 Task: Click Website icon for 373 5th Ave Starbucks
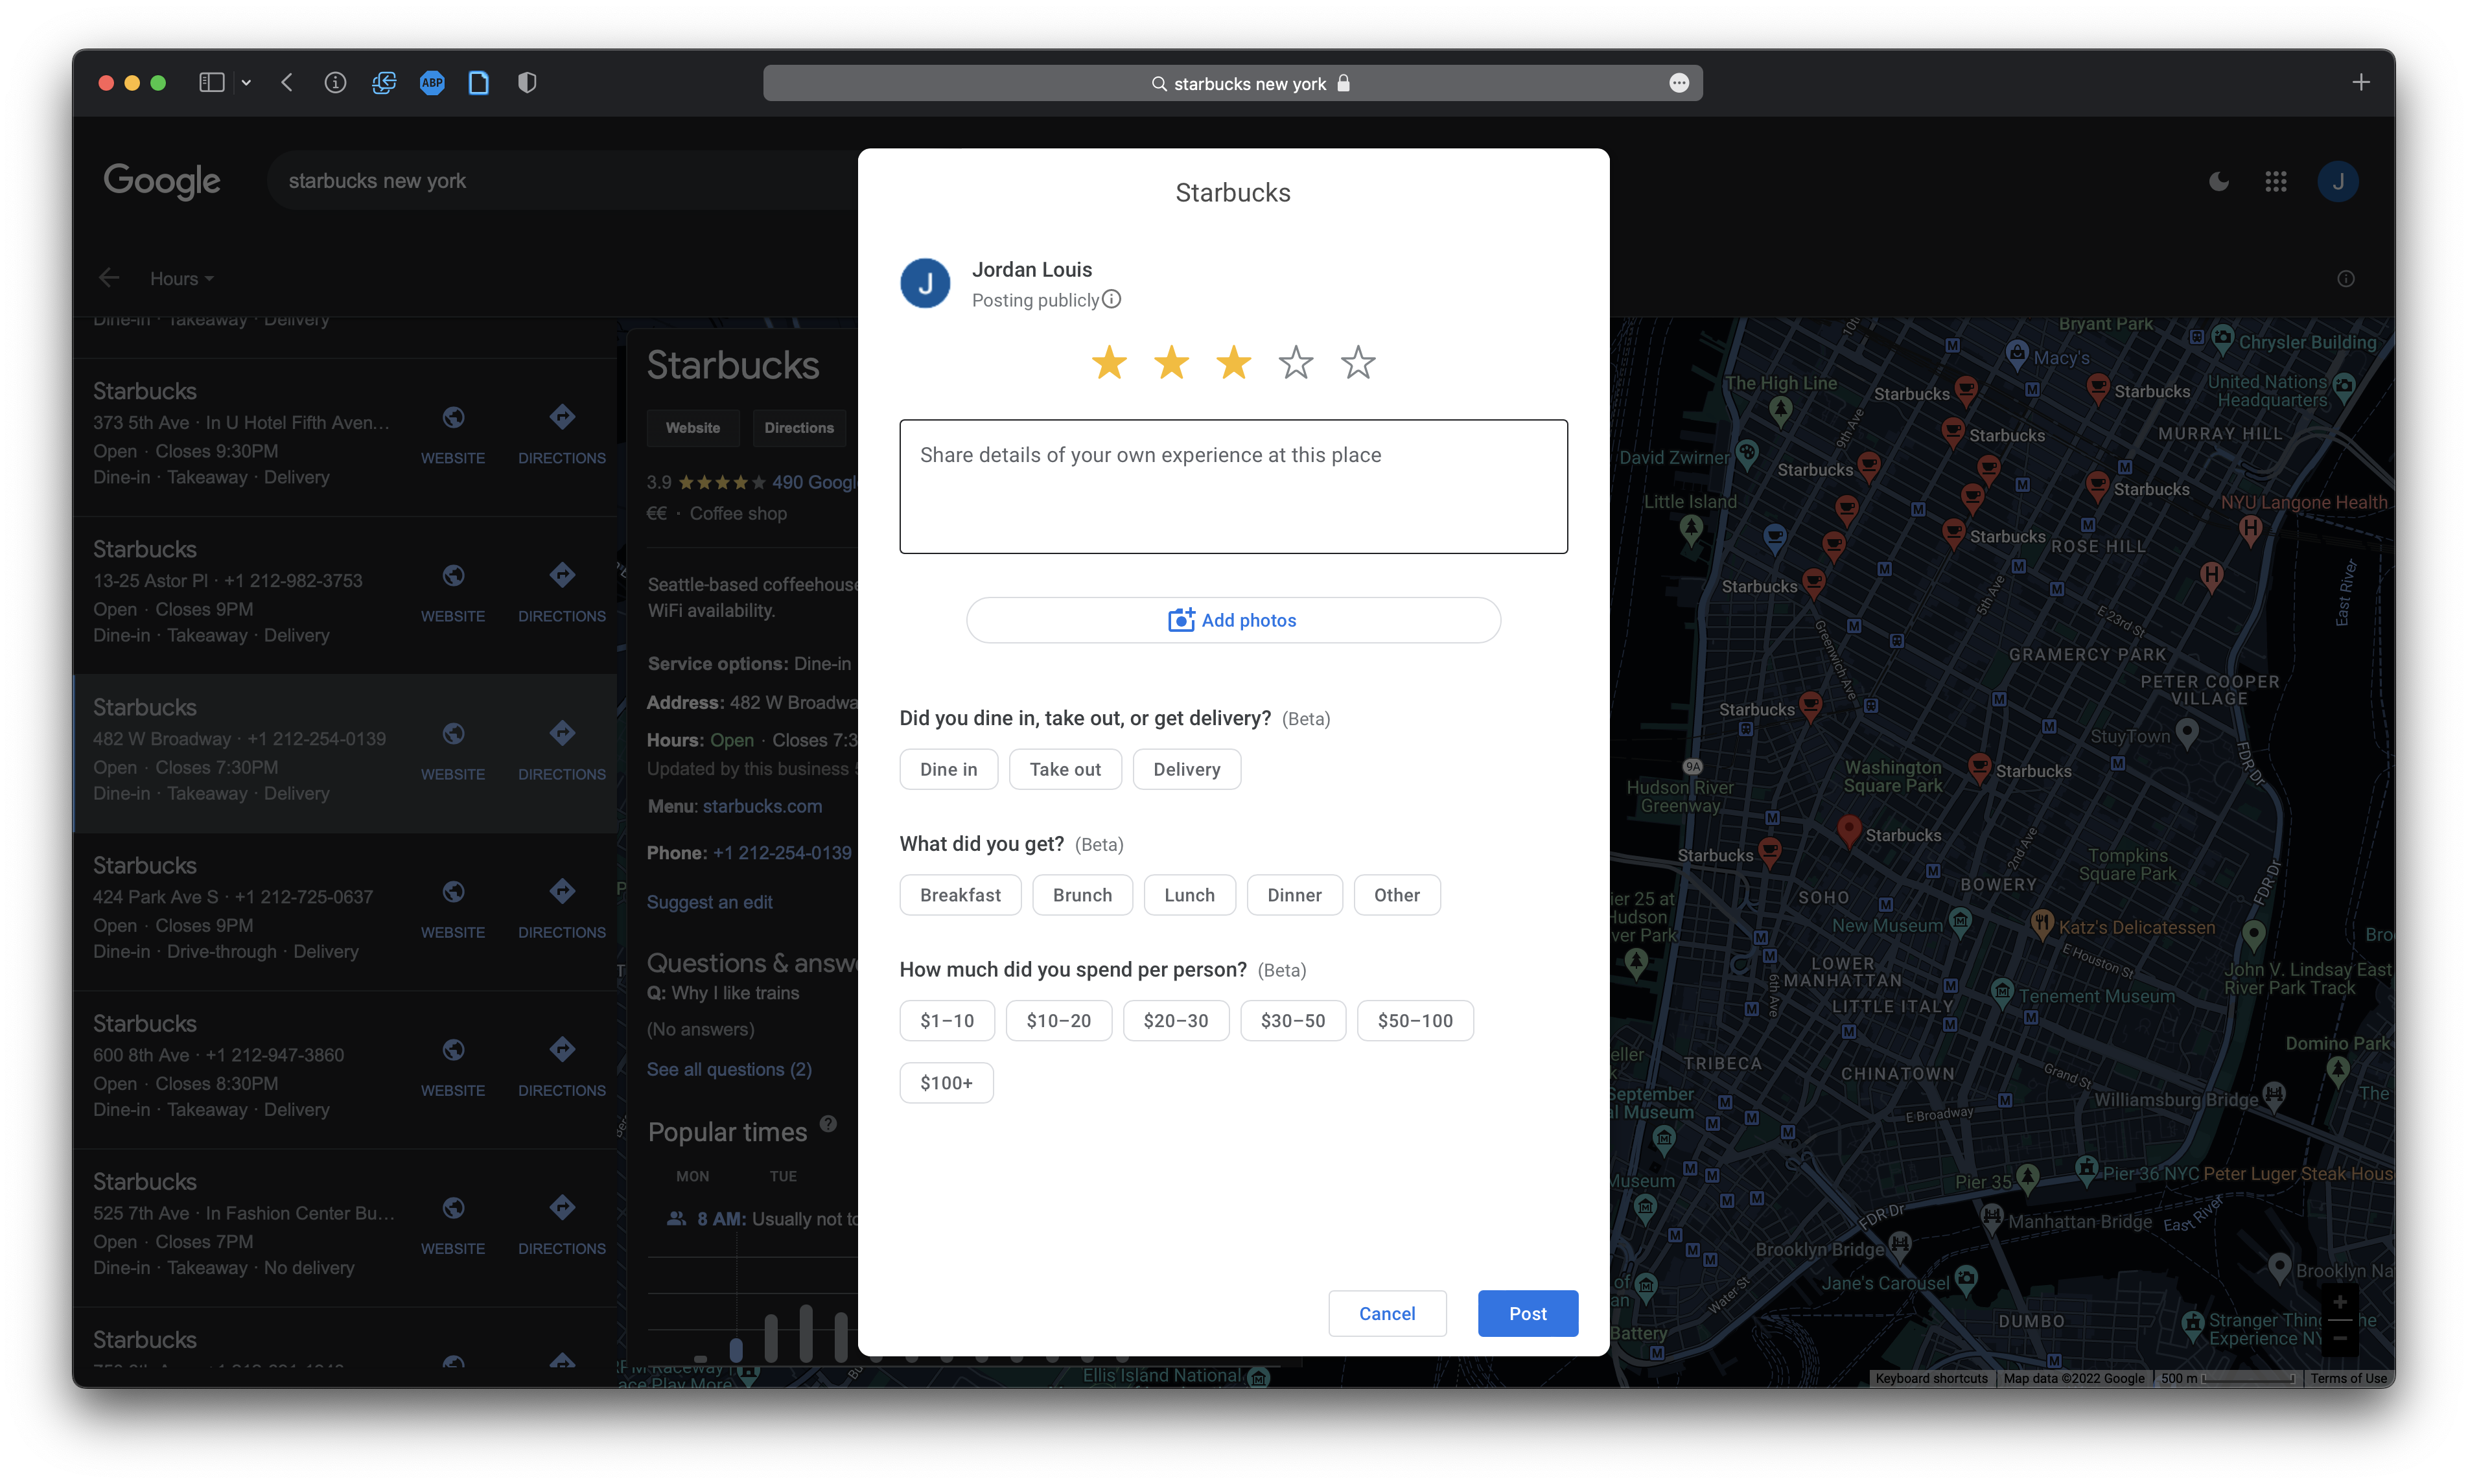453,417
